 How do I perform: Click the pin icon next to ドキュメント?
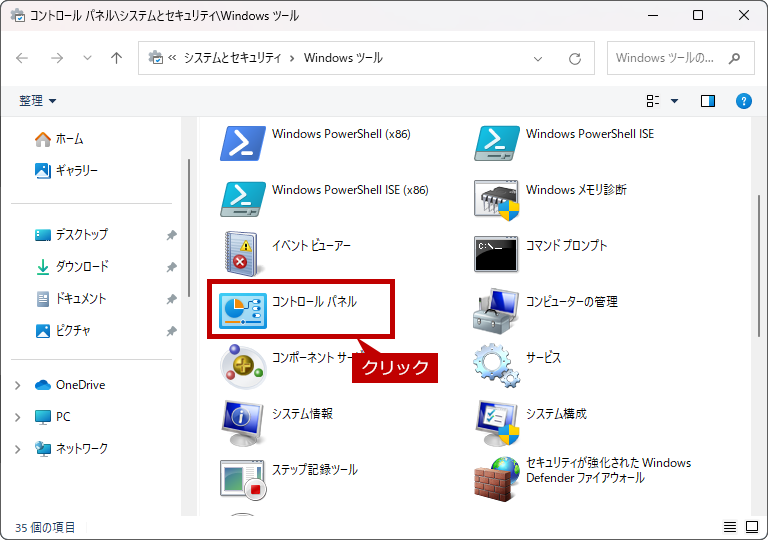tap(171, 299)
